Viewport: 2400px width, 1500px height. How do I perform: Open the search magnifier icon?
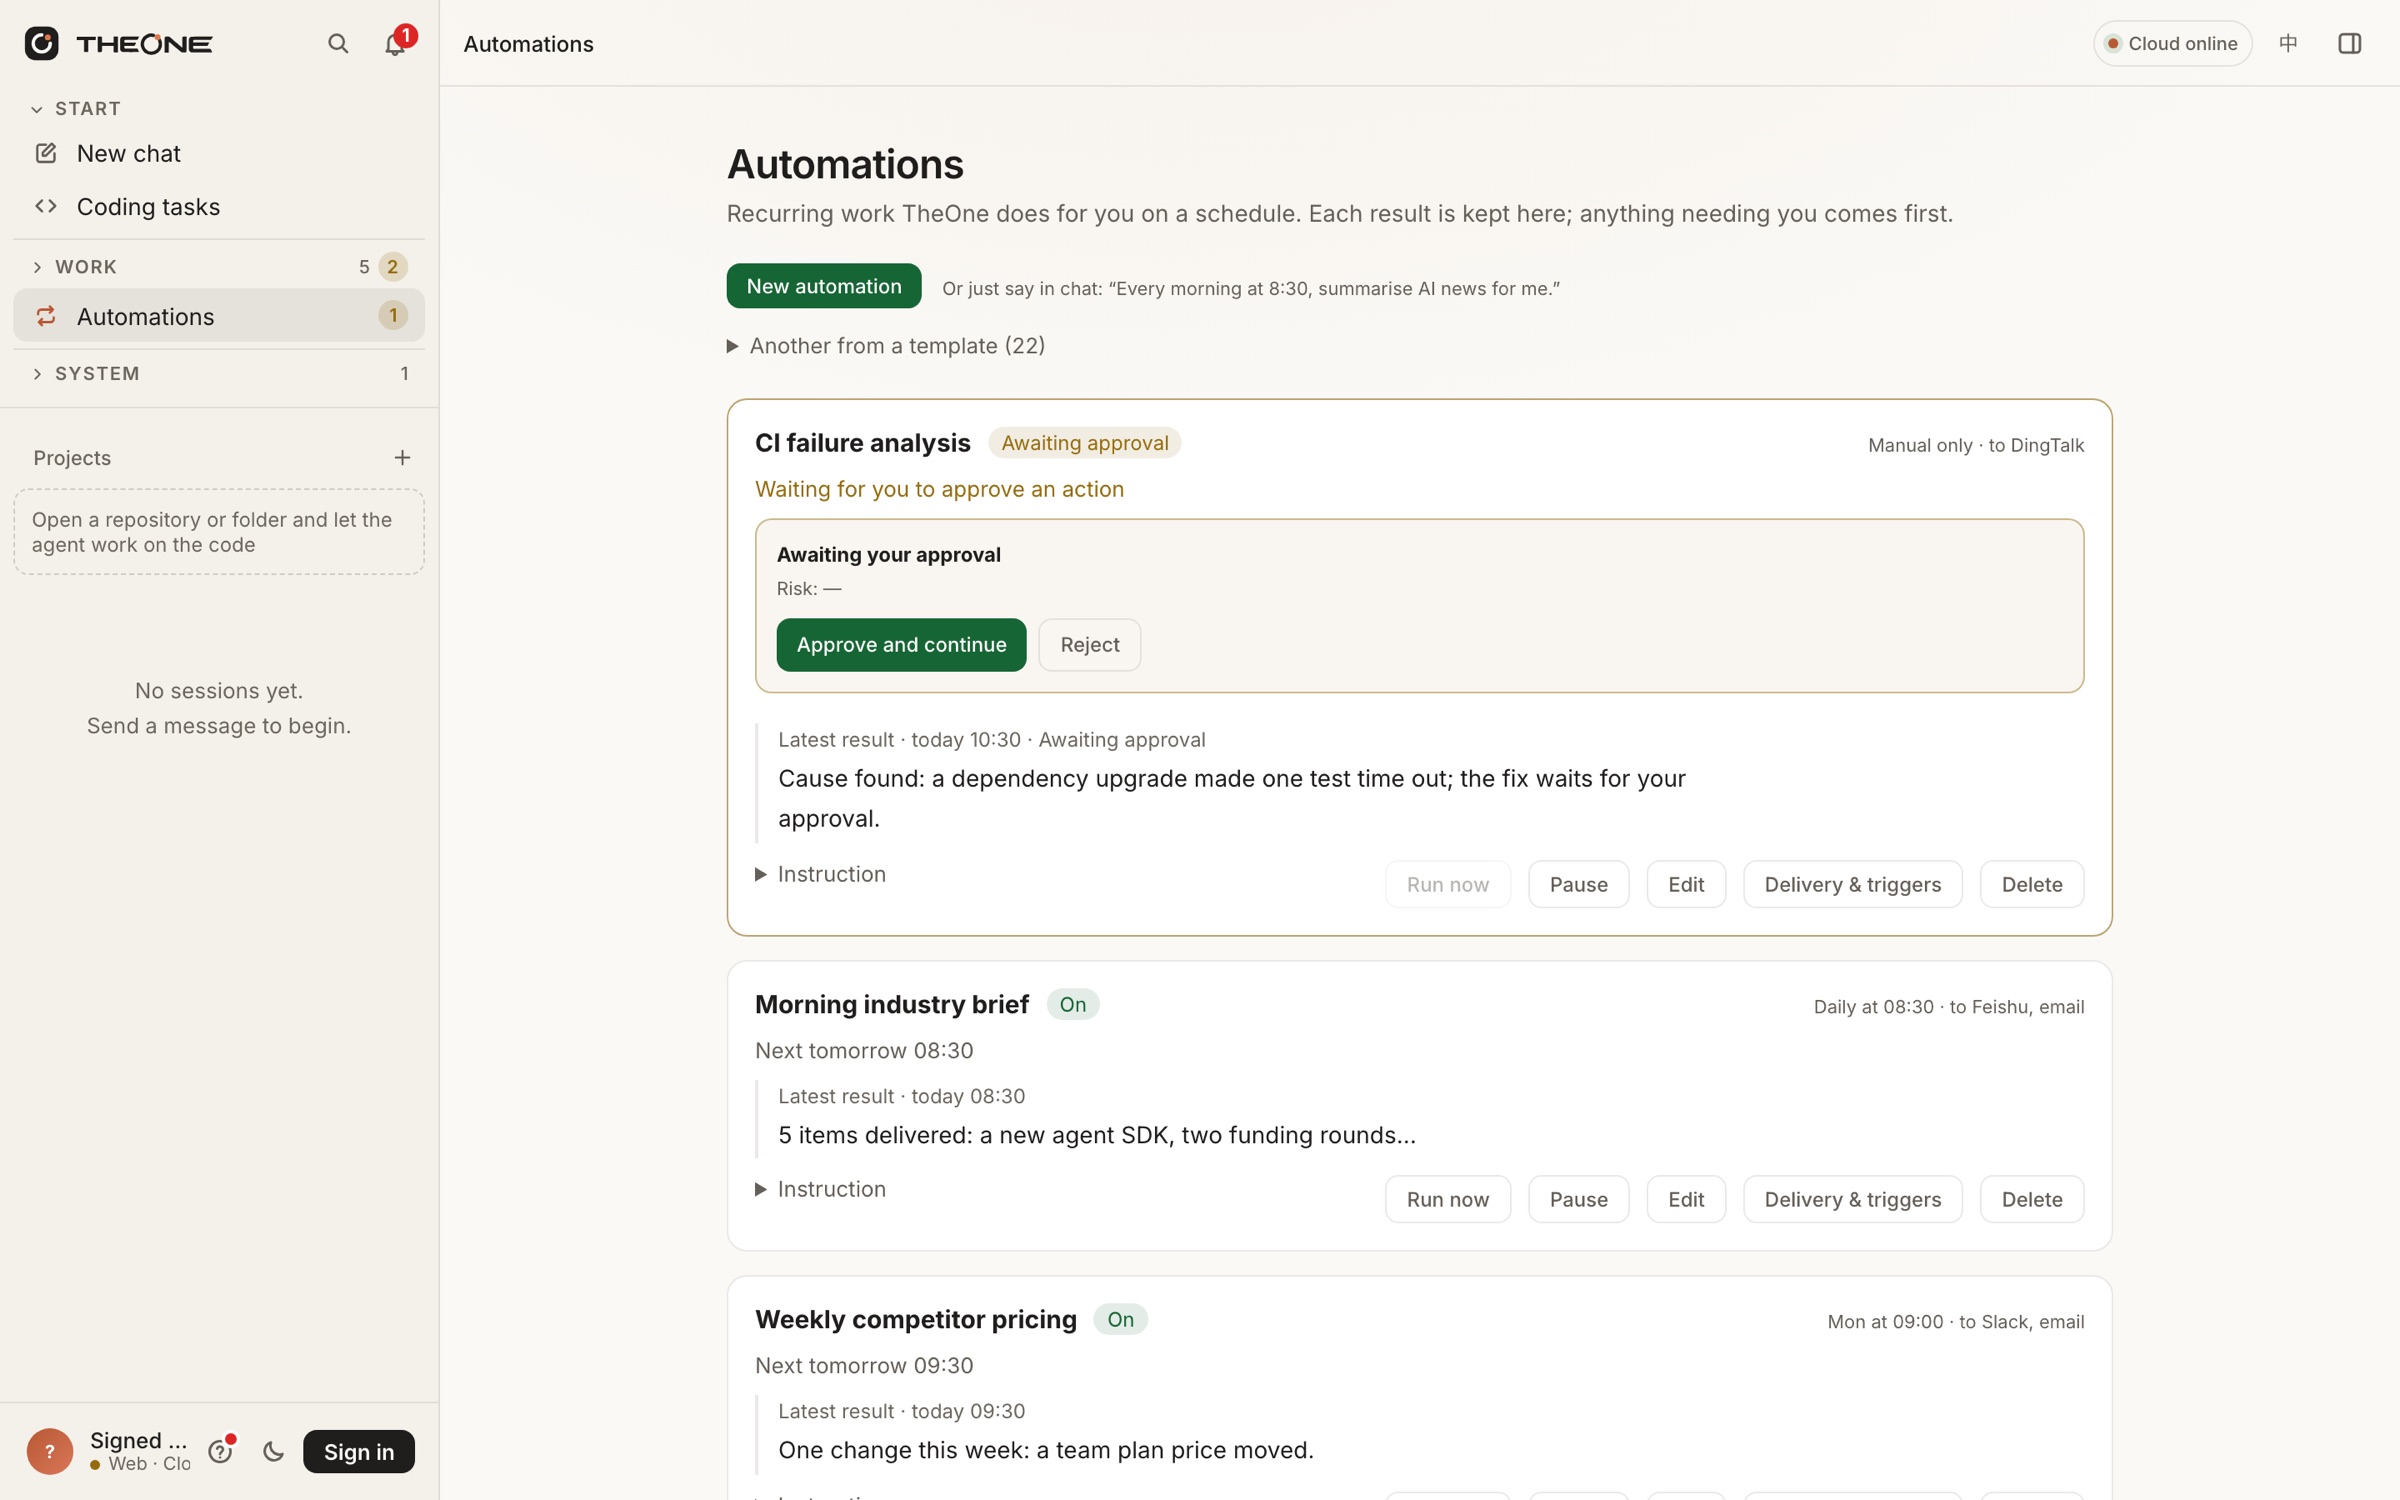(338, 43)
